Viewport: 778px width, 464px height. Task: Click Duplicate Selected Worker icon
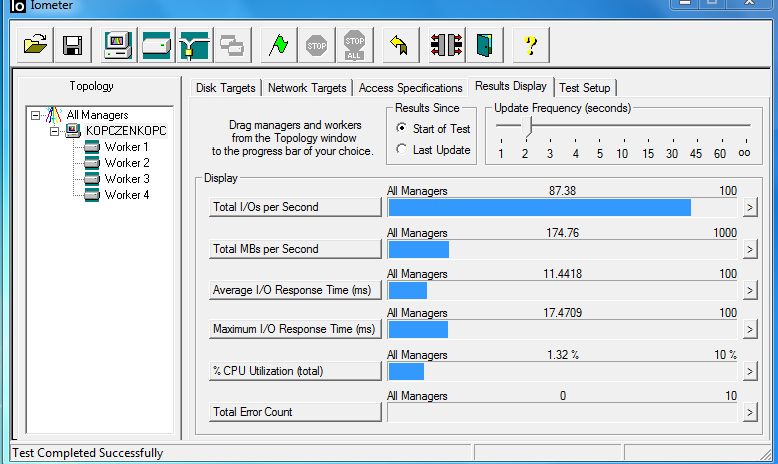[232, 45]
